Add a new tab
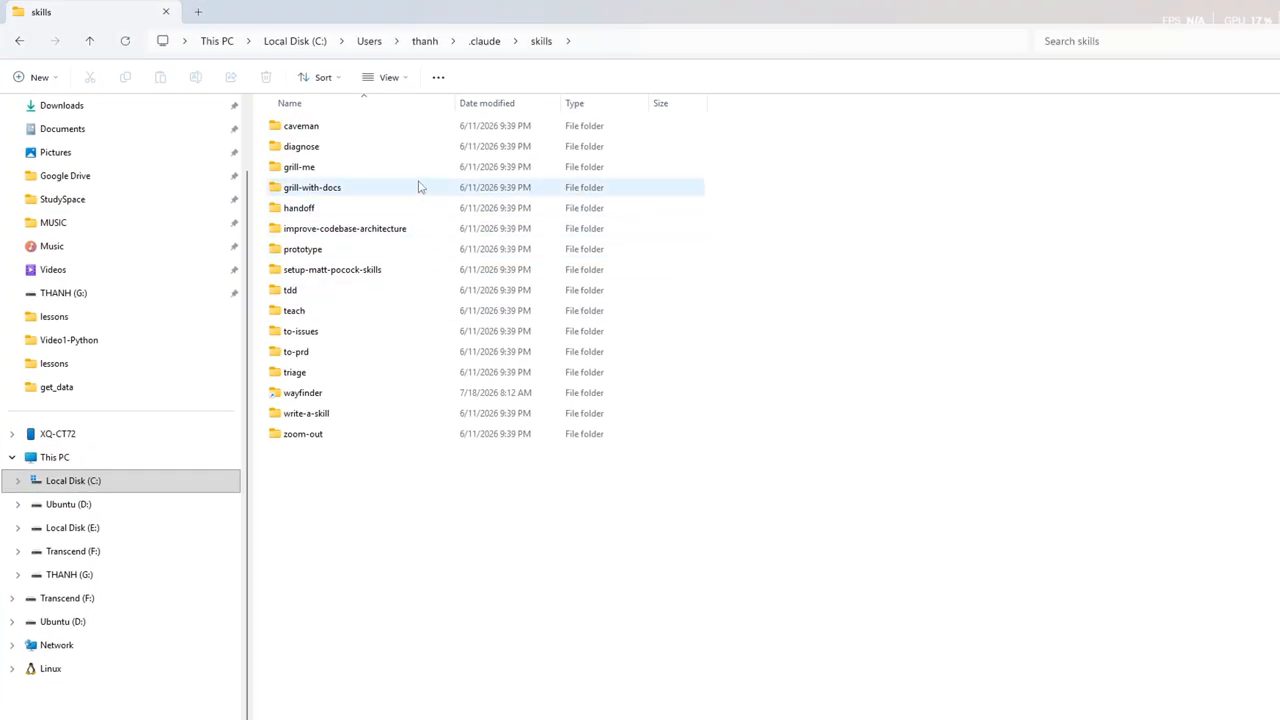This screenshot has height=720, width=1280. (x=198, y=12)
